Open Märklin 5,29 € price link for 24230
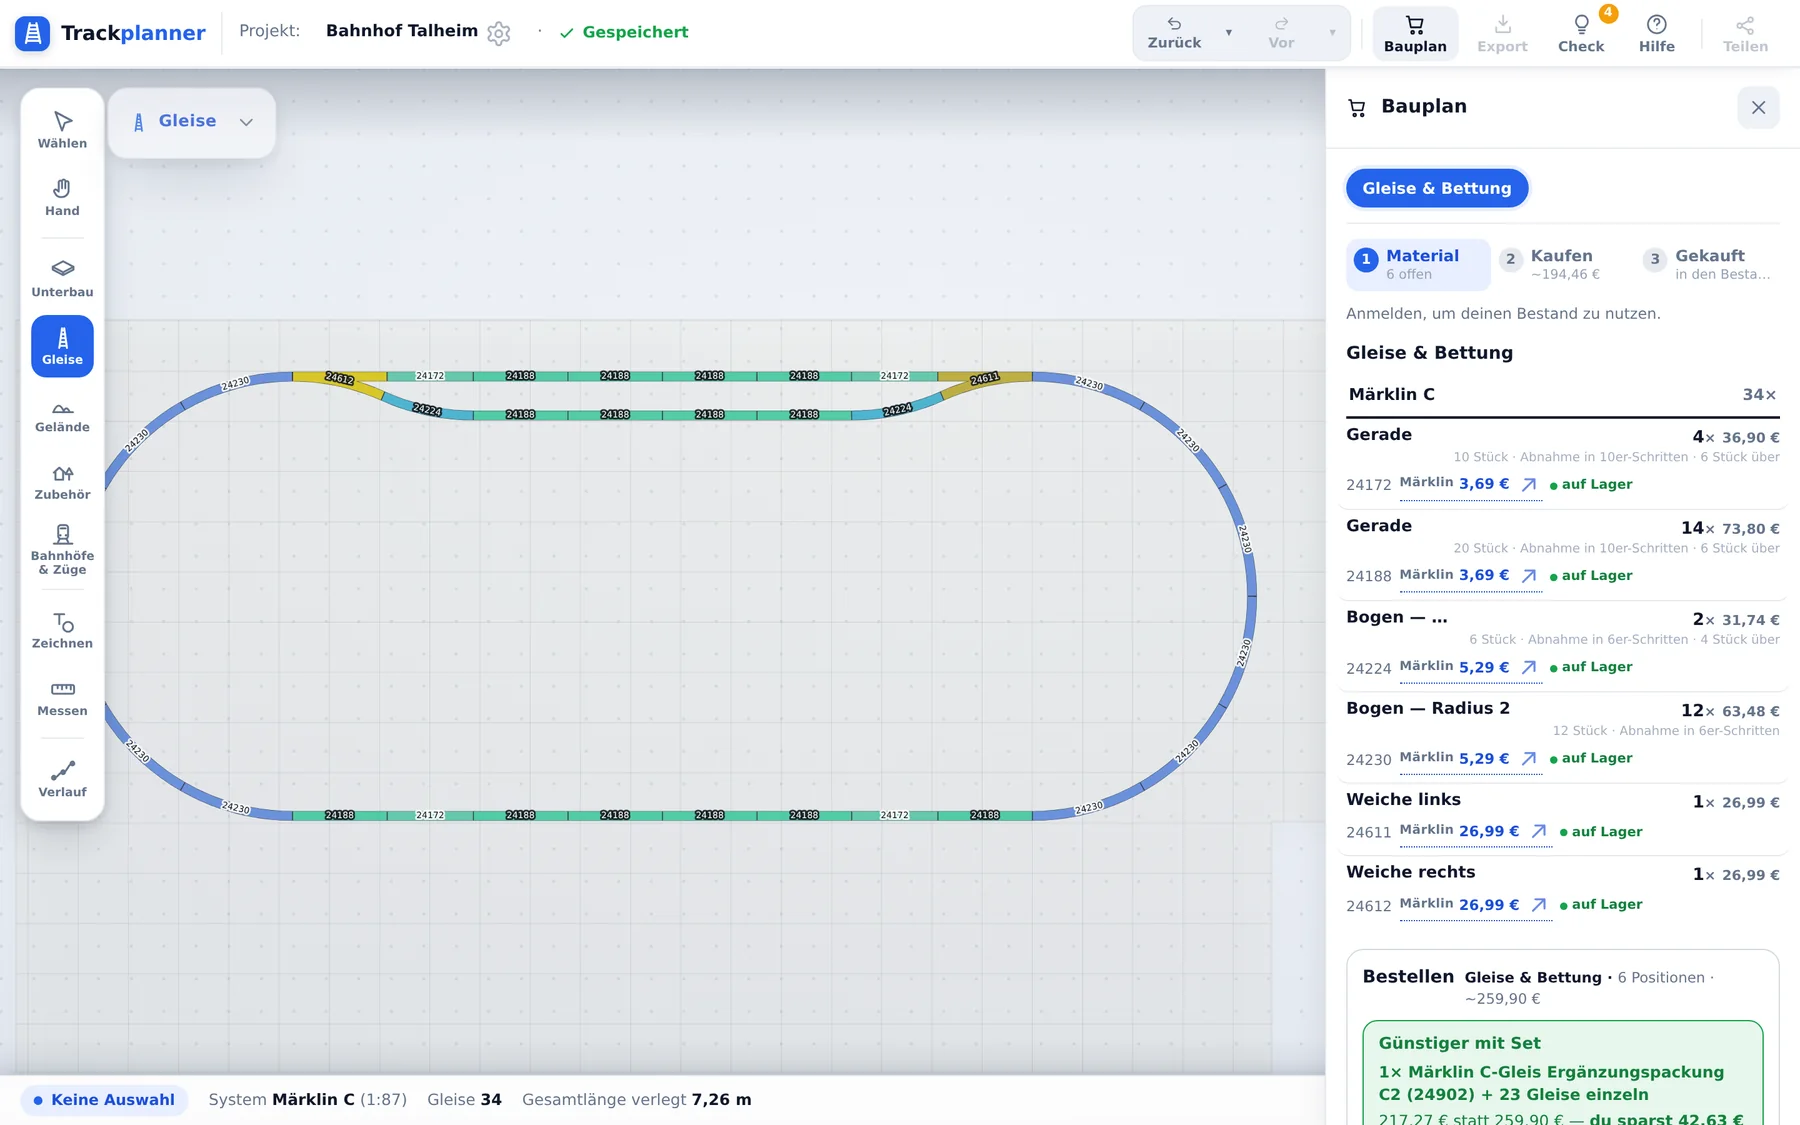The image size is (1800, 1125). (1470, 758)
